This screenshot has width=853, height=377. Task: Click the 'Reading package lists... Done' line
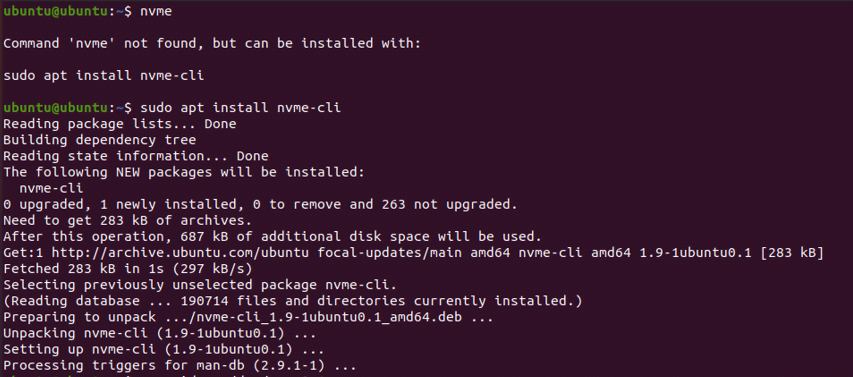tap(120, 124)
